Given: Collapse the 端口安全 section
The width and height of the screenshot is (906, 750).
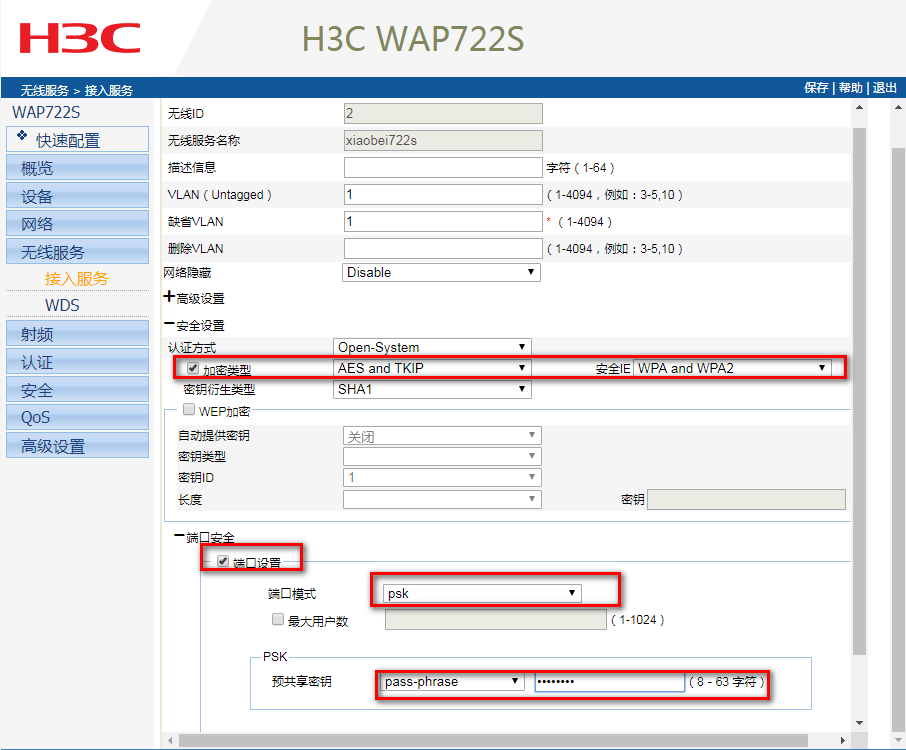Looking at the screenshot, I should (179, 537).
